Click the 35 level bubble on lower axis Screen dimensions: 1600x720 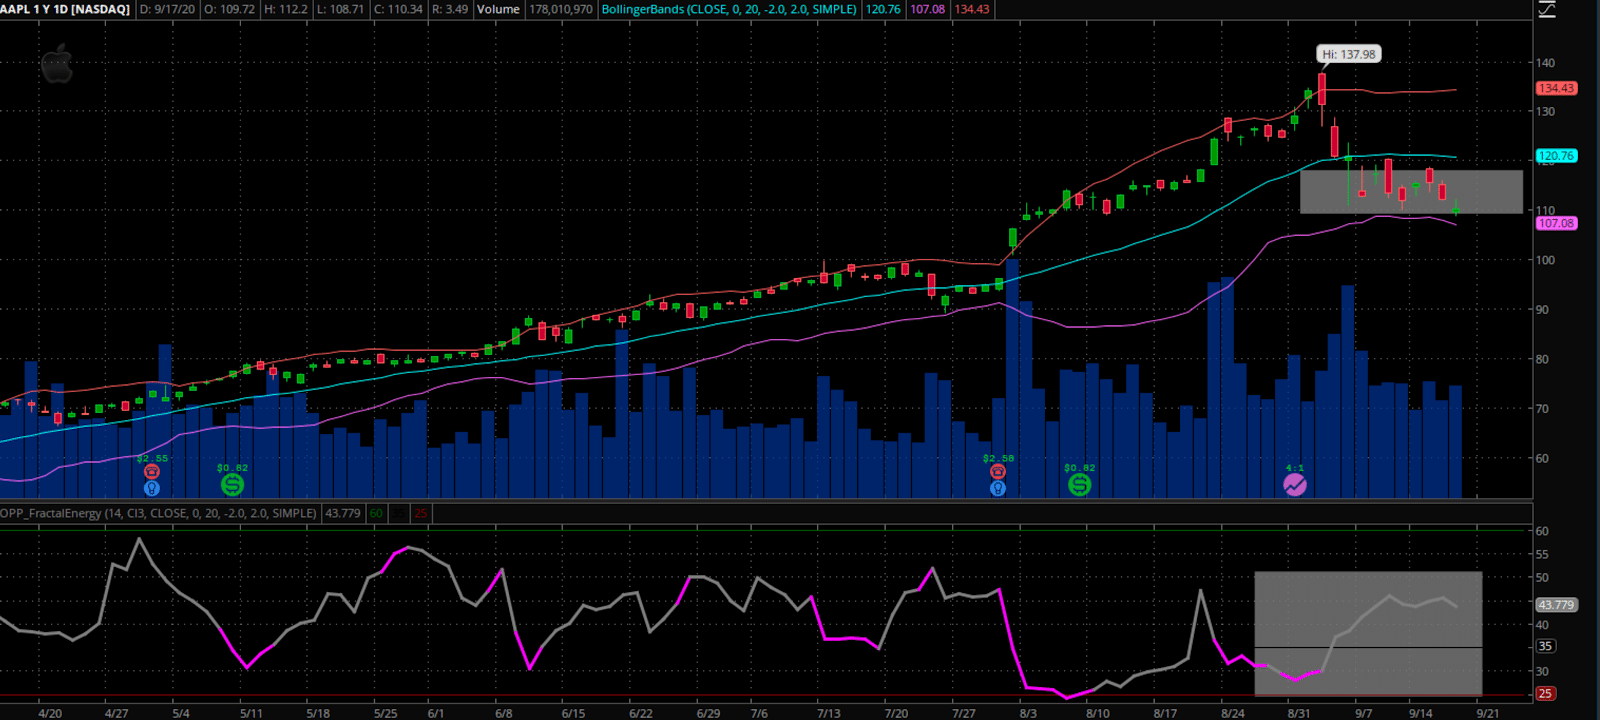(x=1545, y=646)
